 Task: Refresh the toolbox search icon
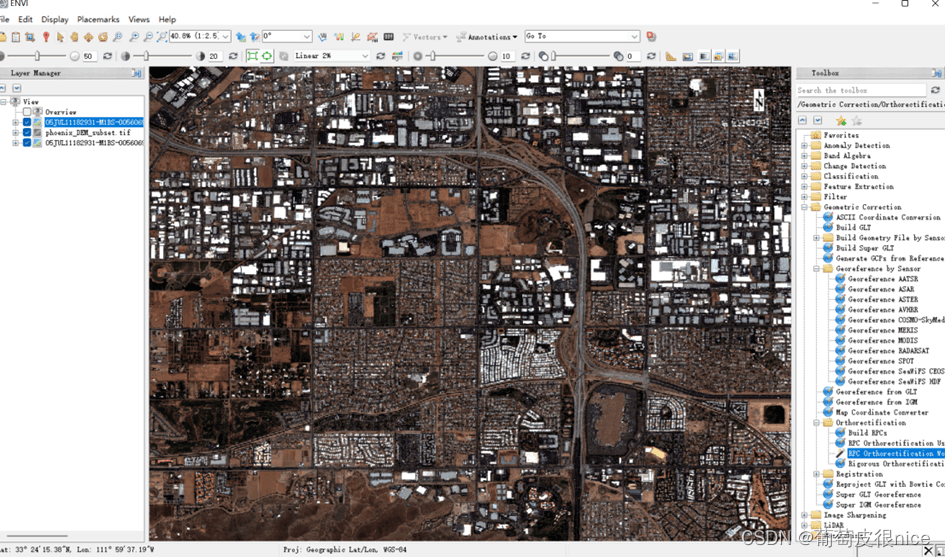[x=935, y=90]
